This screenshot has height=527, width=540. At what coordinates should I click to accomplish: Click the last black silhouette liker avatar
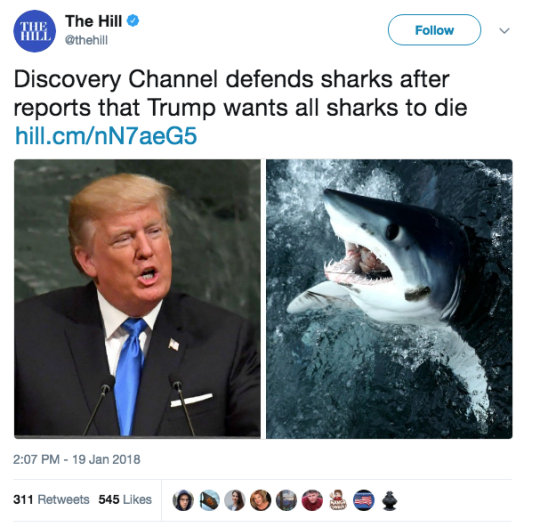point(390,500)
